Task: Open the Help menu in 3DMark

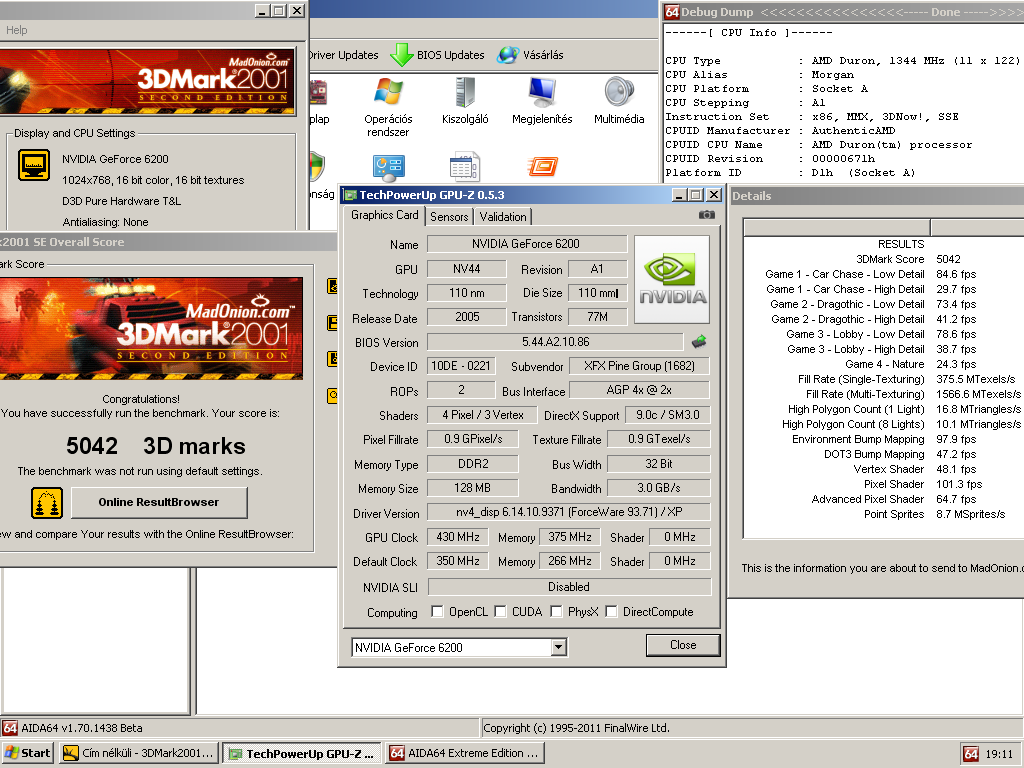Action: (16, 30)
